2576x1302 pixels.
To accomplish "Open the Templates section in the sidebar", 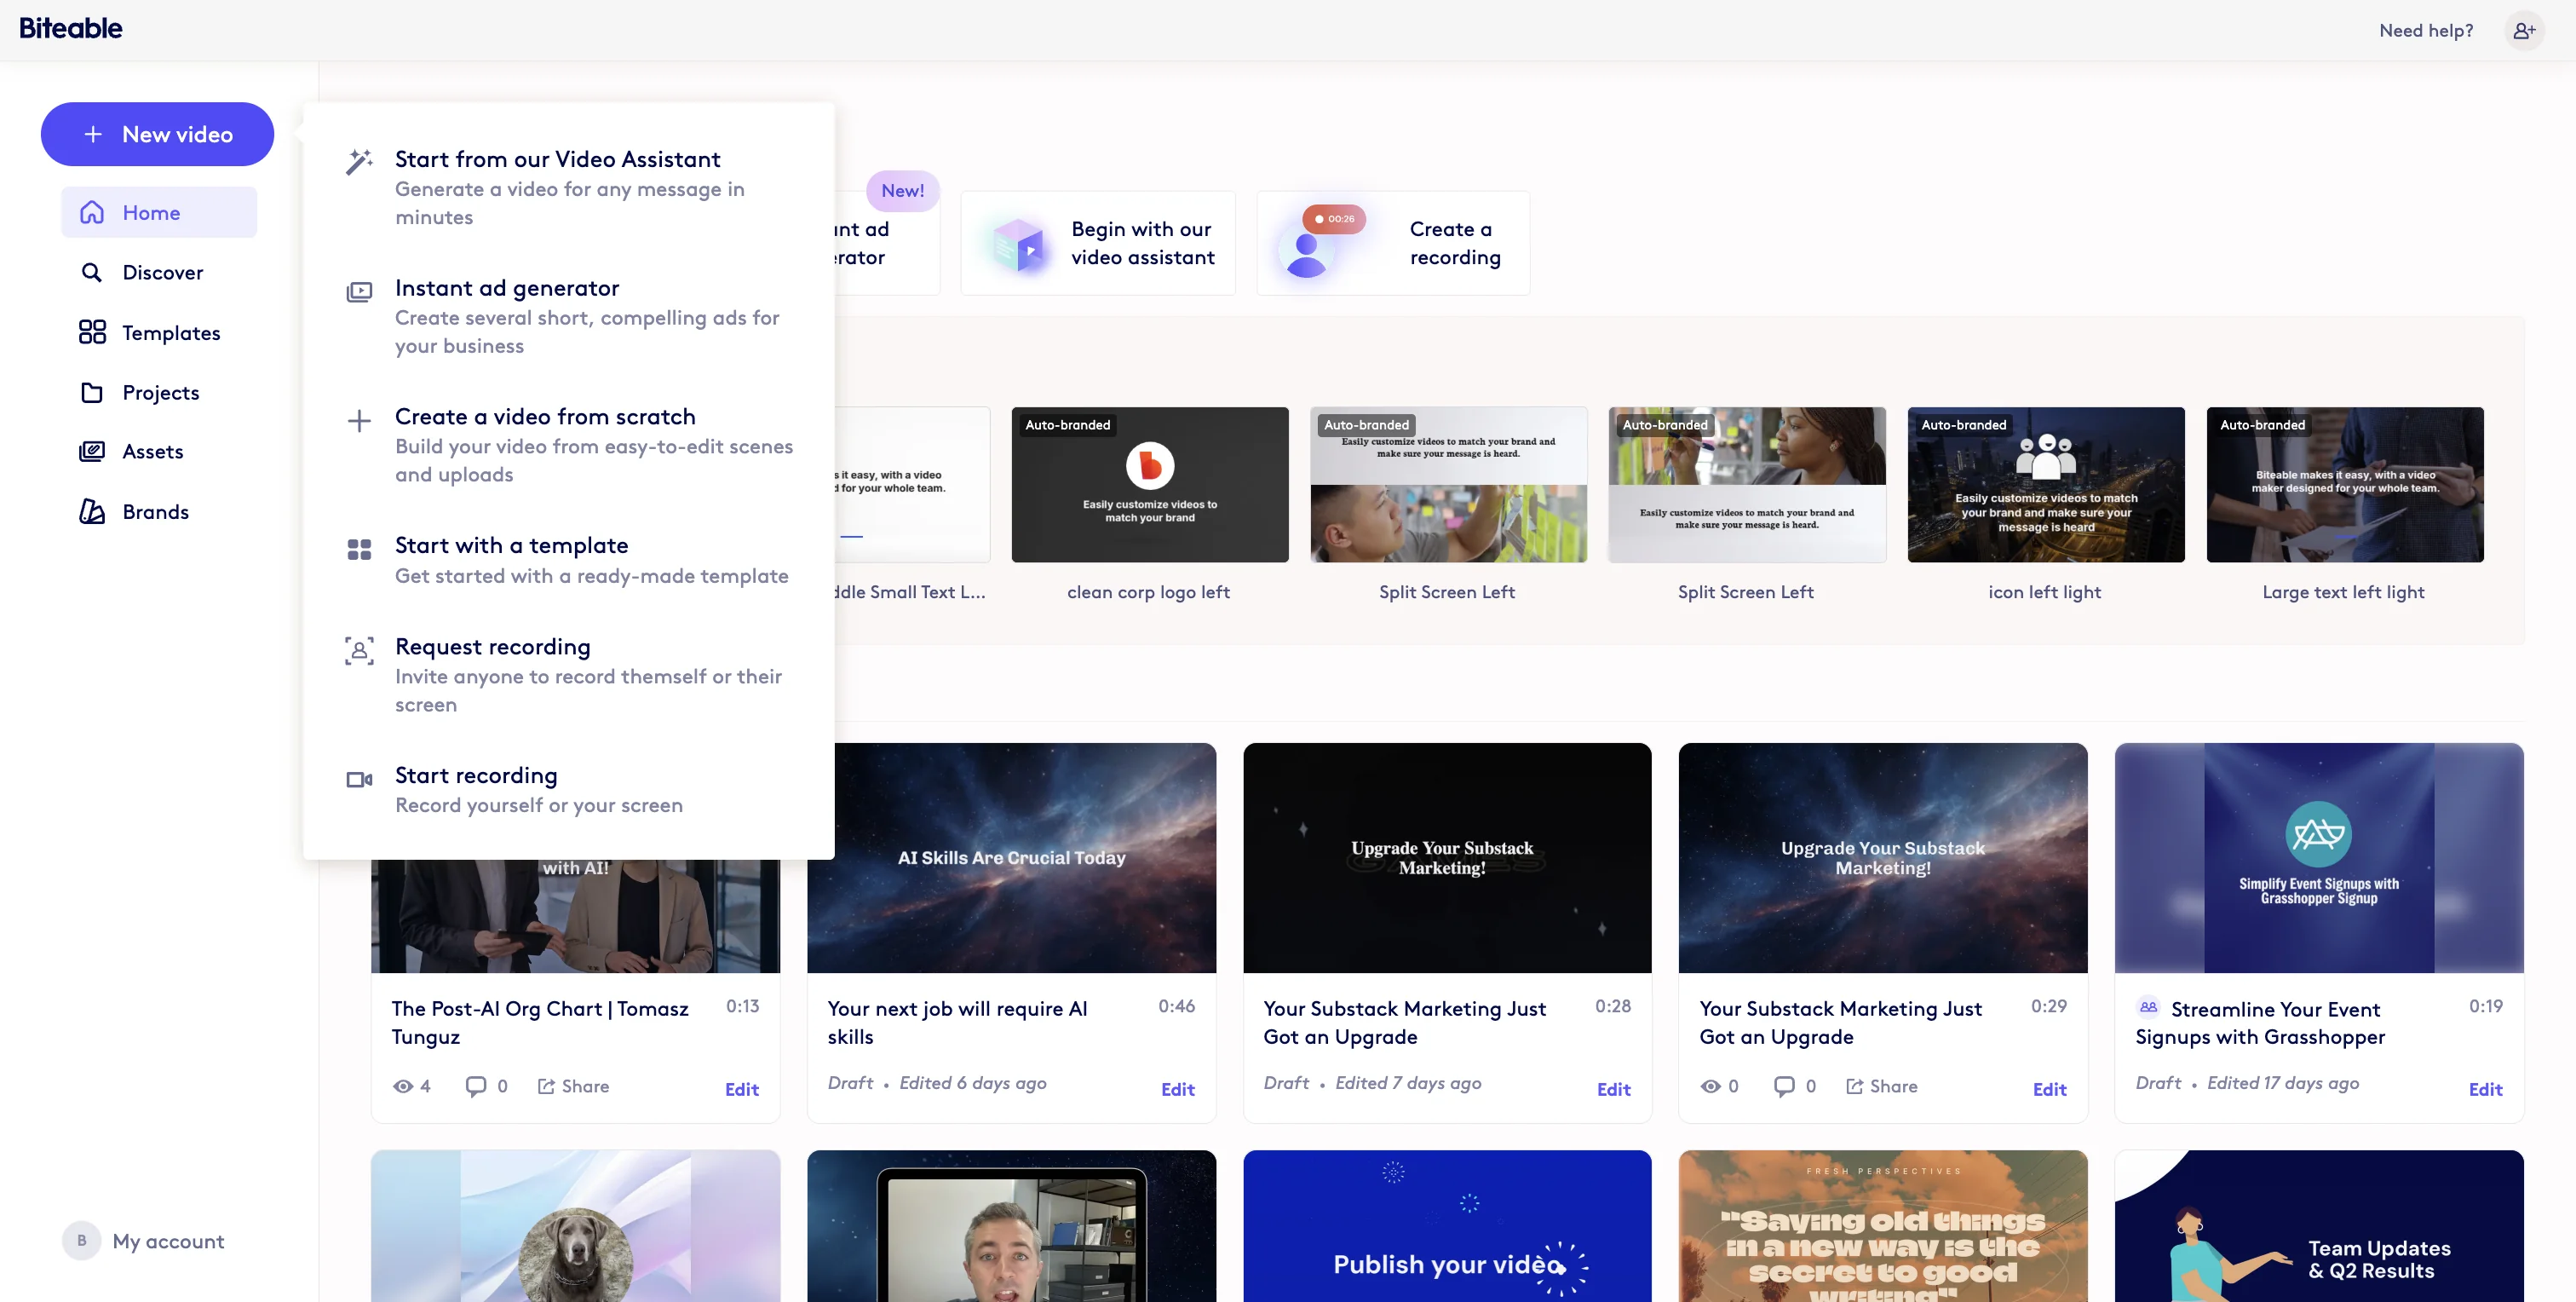I will 171,332.
